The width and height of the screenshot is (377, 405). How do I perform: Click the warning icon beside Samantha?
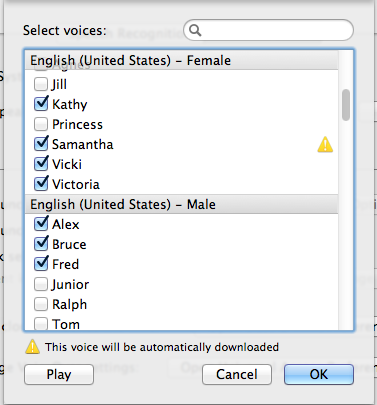(325, 145)
